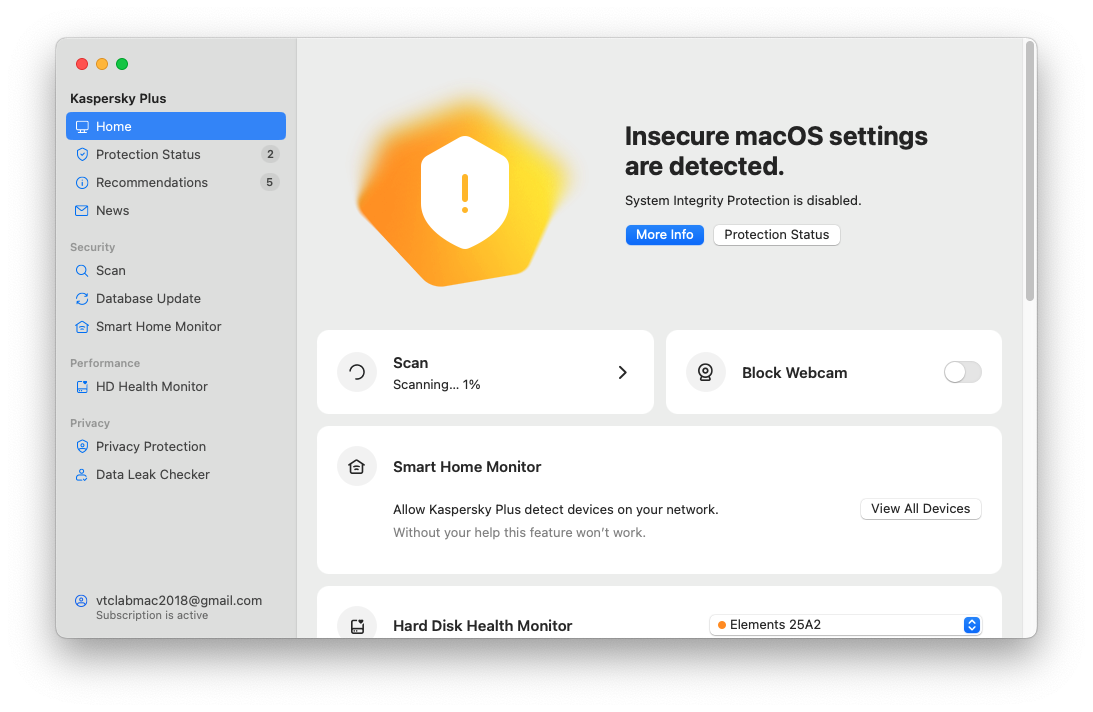Click the View All Devices button
This screenshot has width=1093, height=712.
coord(920,509)
